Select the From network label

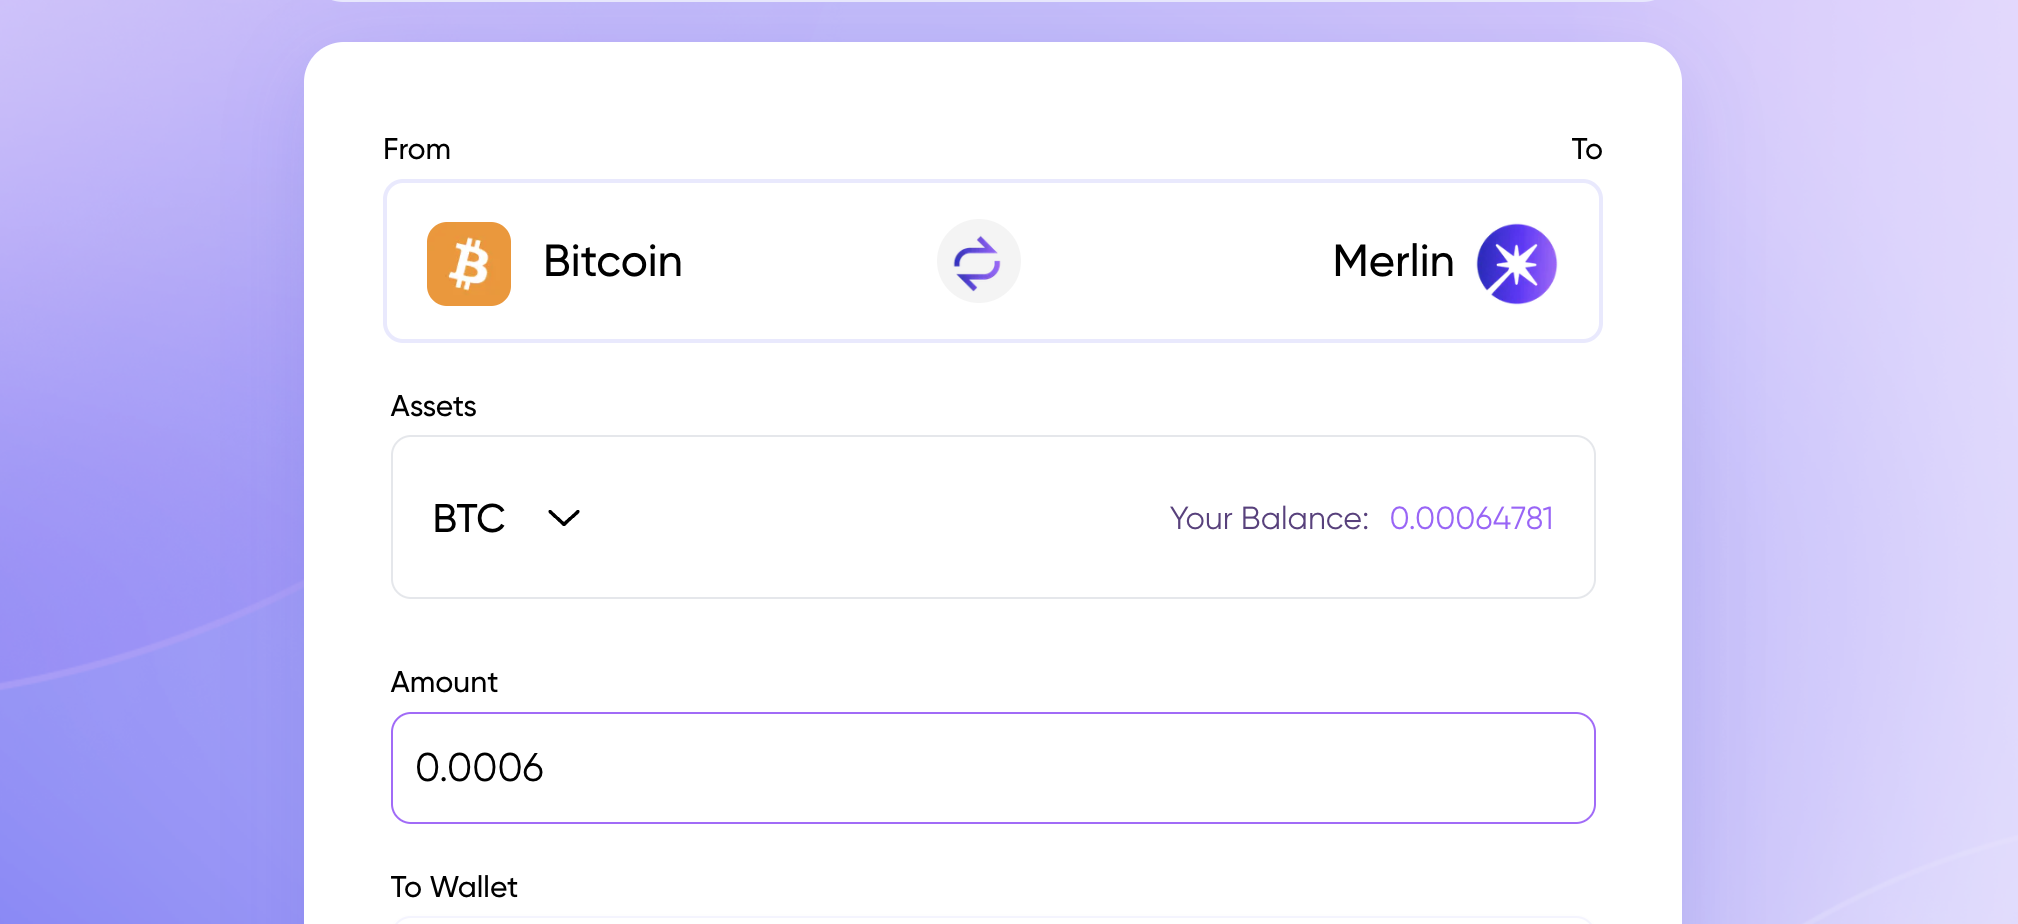416,148
